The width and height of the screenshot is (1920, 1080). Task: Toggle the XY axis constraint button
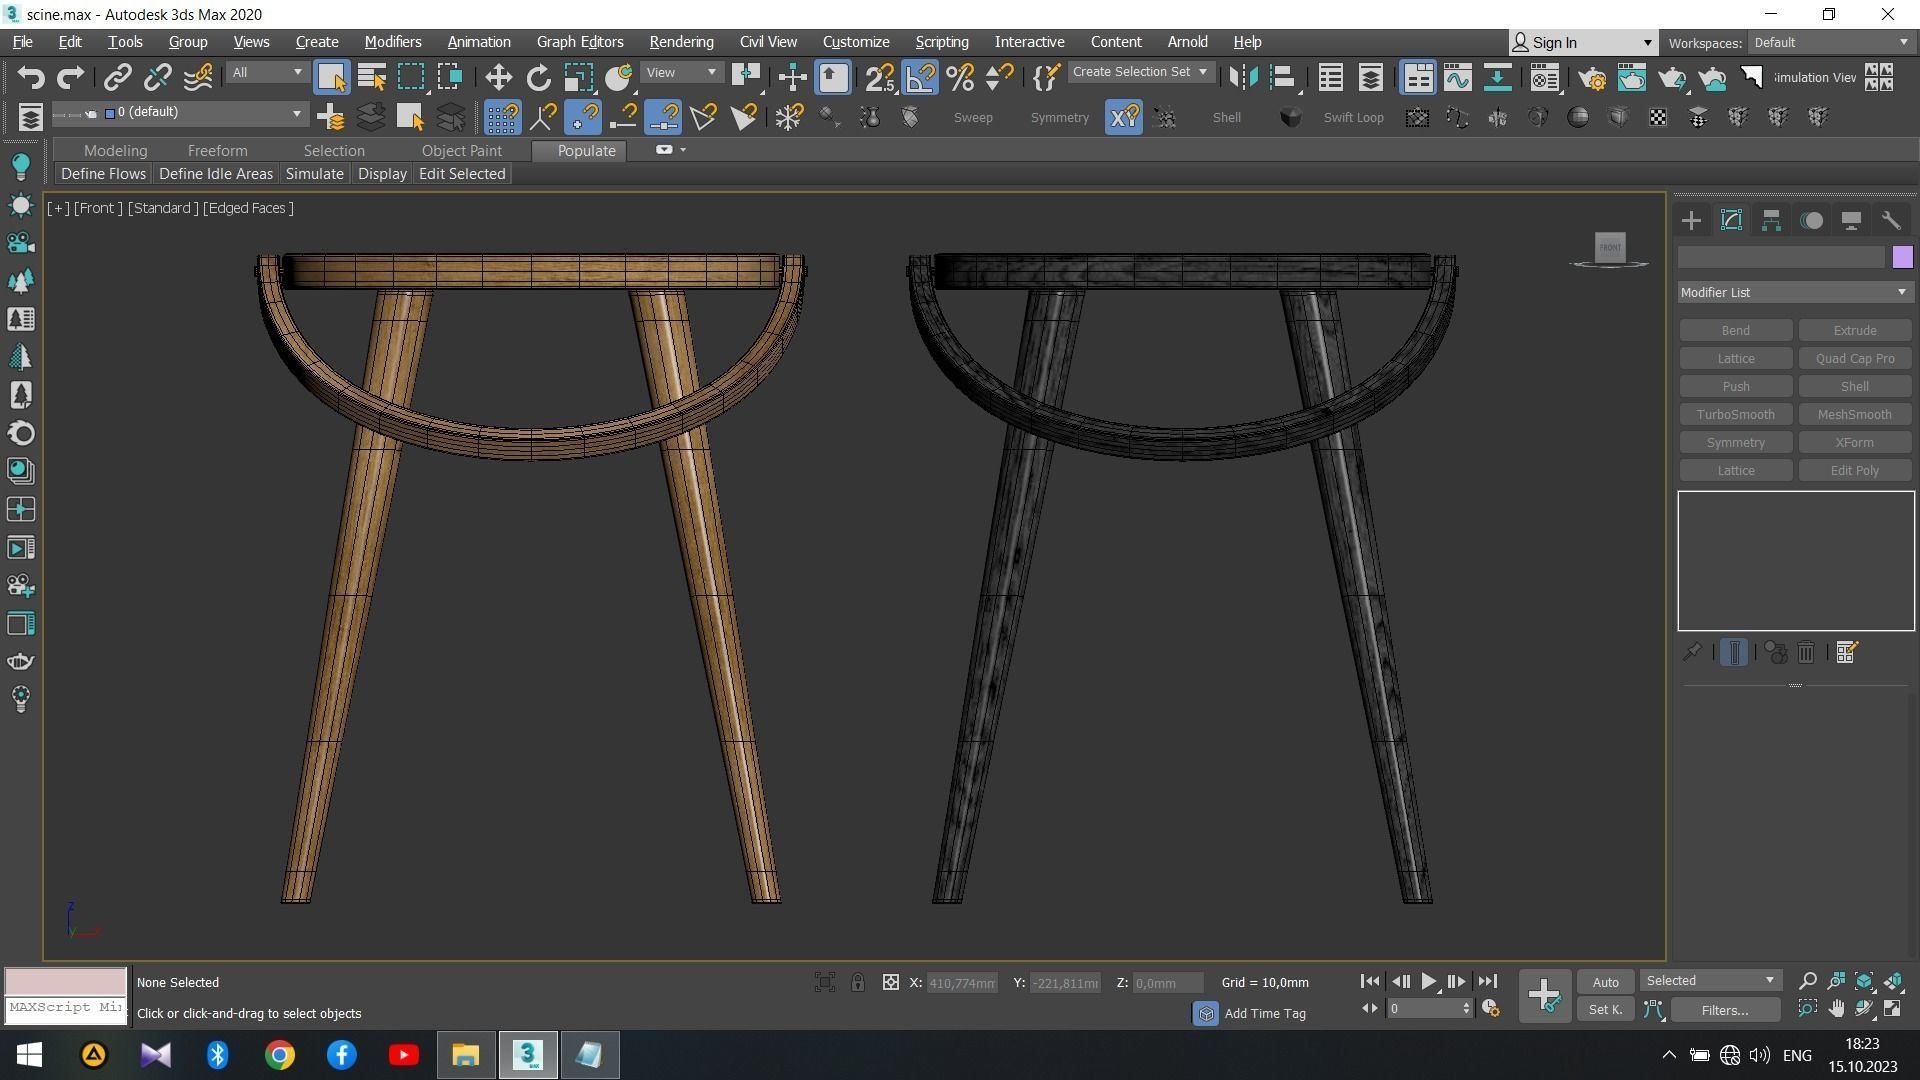1124,117
